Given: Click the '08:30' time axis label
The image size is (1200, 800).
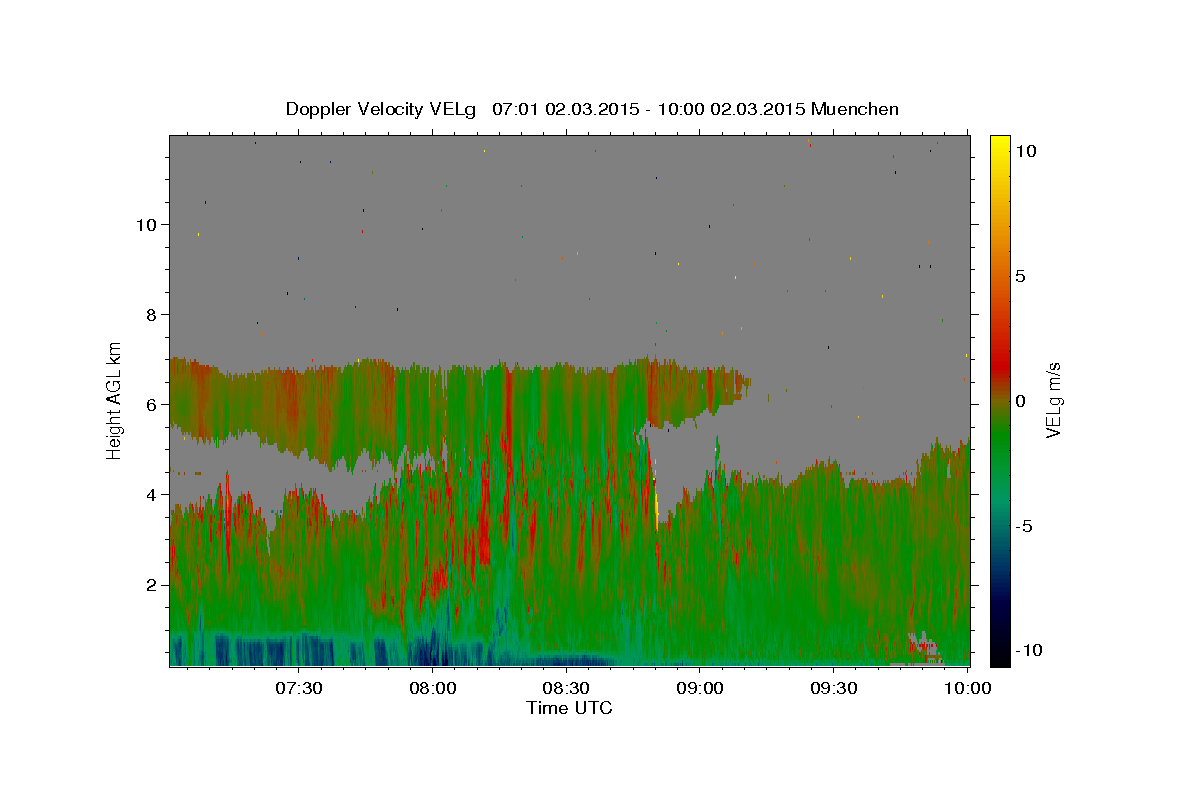Looking at the screenshot, I should pyautogui.click(x=566, y=688).
